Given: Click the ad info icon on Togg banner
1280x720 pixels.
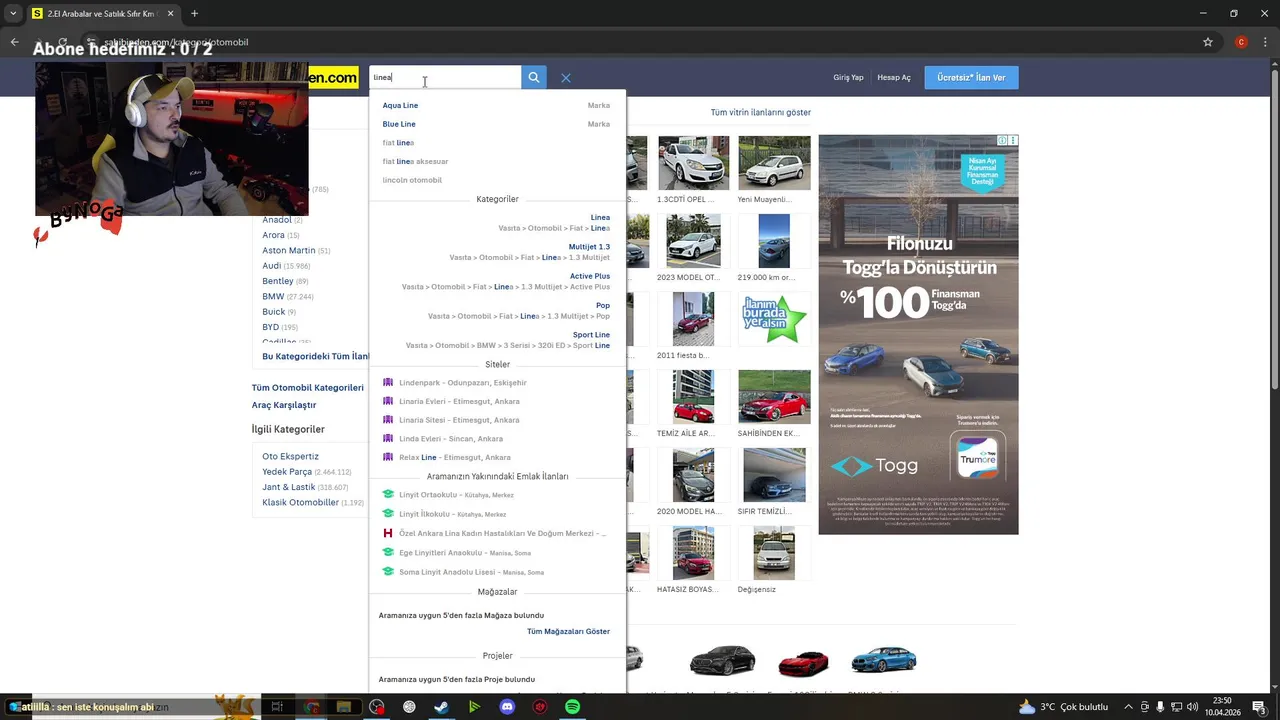Looking at the screenshot, I should (1002, 141).
